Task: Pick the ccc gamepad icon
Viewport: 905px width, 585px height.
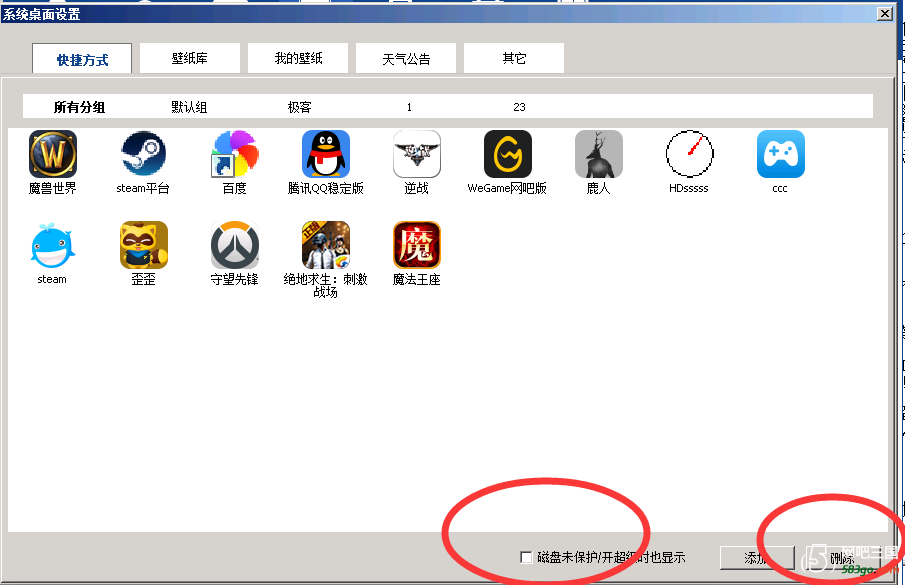Action: click(780, 154)
